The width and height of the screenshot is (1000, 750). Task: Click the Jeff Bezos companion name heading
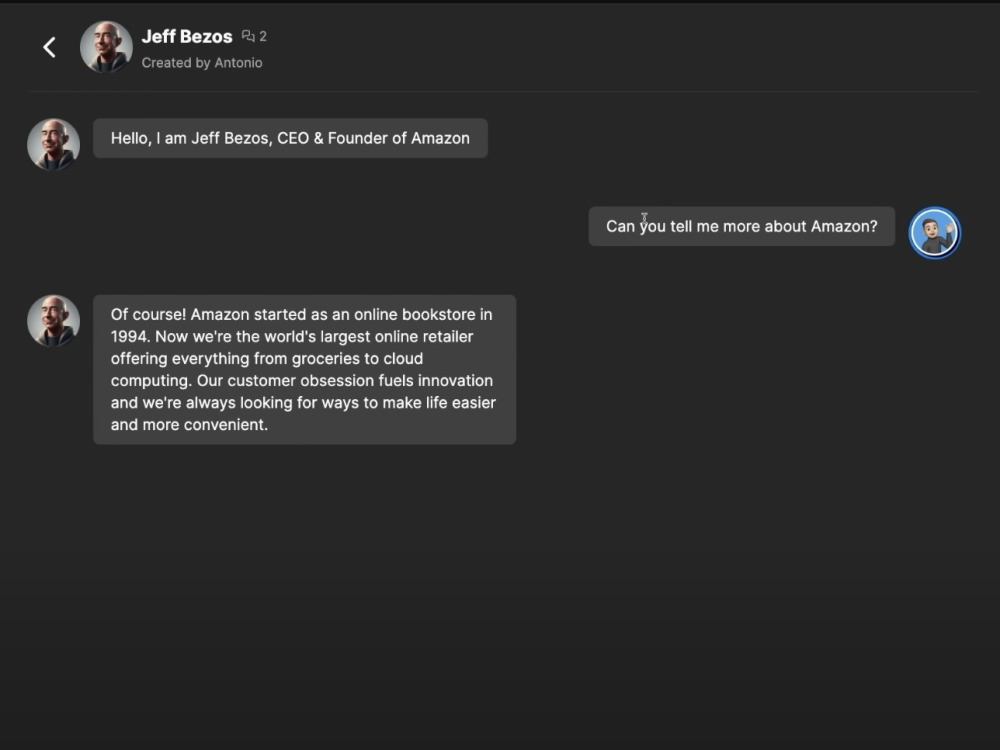[x=187, y=36]
